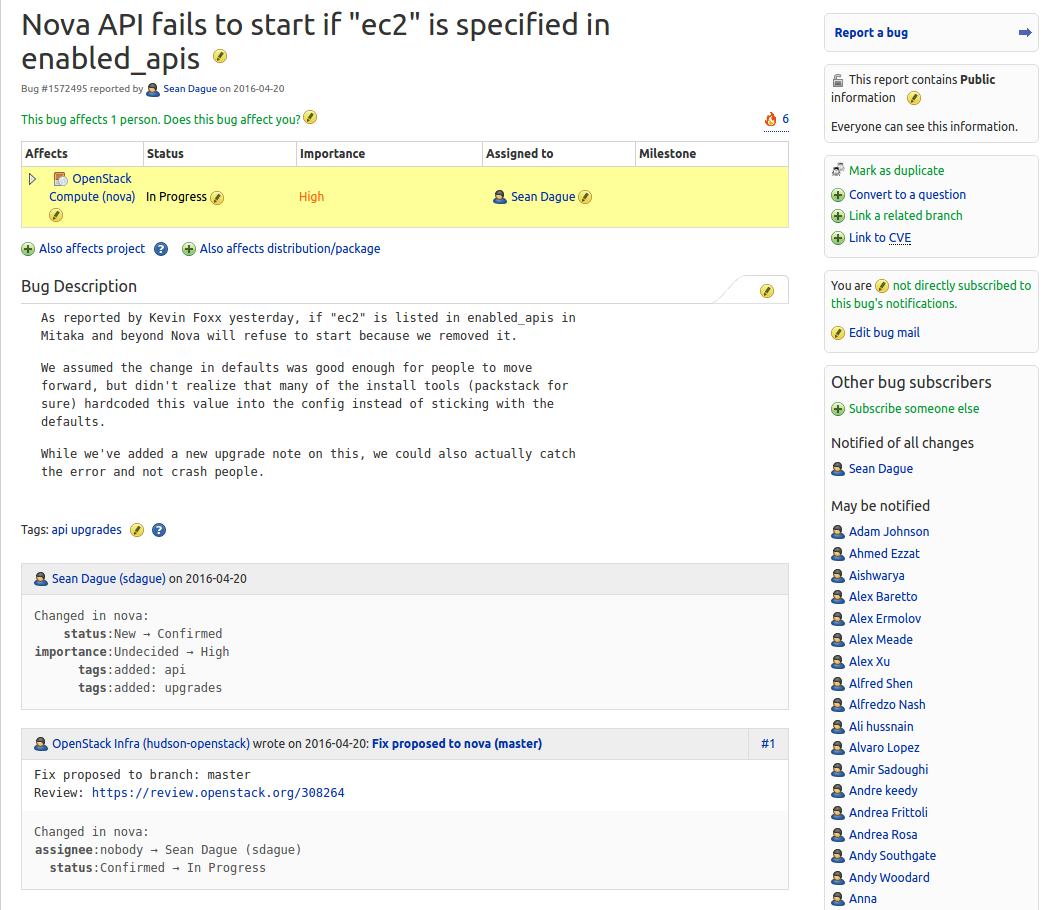This screenshot has height=910, width=1058.
Task: Edit tags pencil icon
Action: [x=137, y=530]
